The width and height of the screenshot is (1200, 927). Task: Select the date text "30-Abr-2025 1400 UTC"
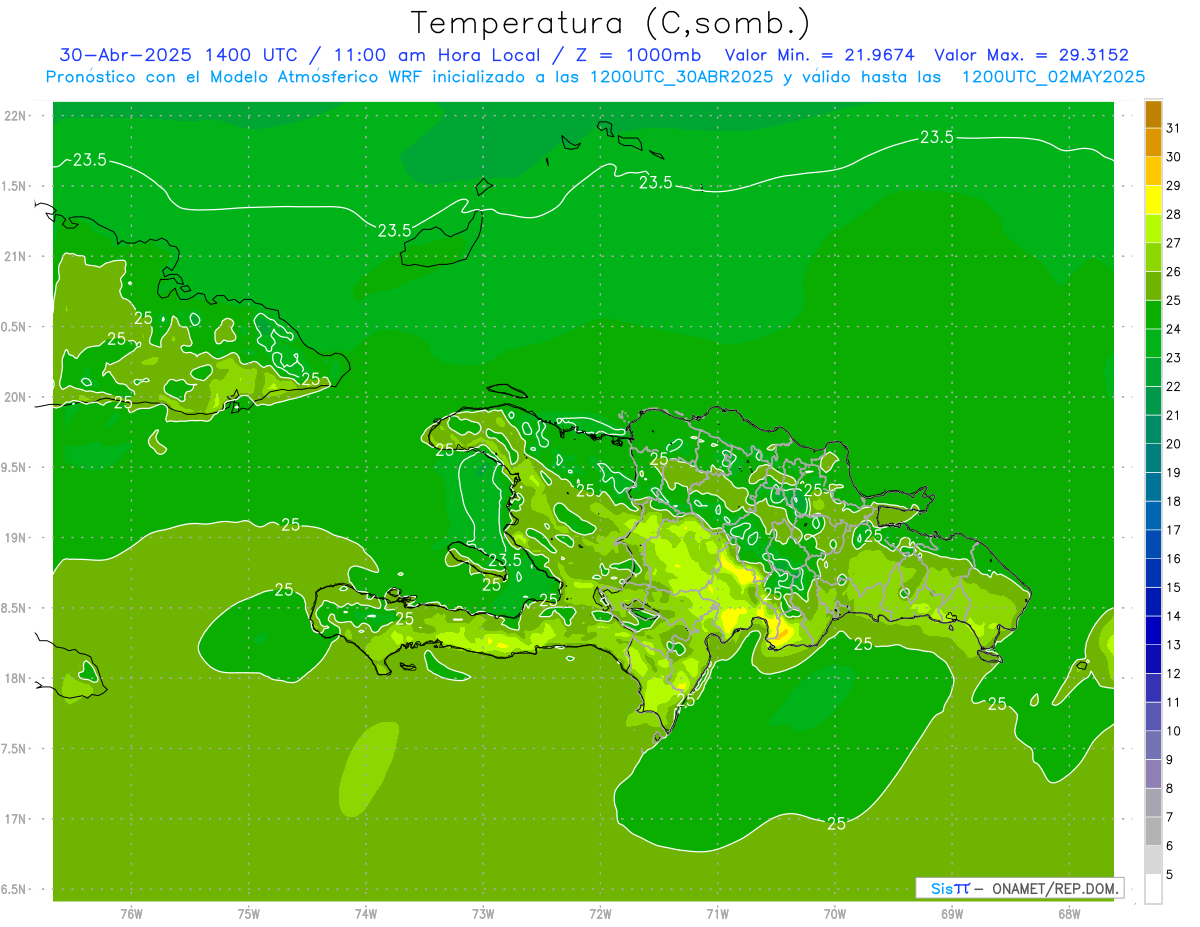tap(178, 55)
